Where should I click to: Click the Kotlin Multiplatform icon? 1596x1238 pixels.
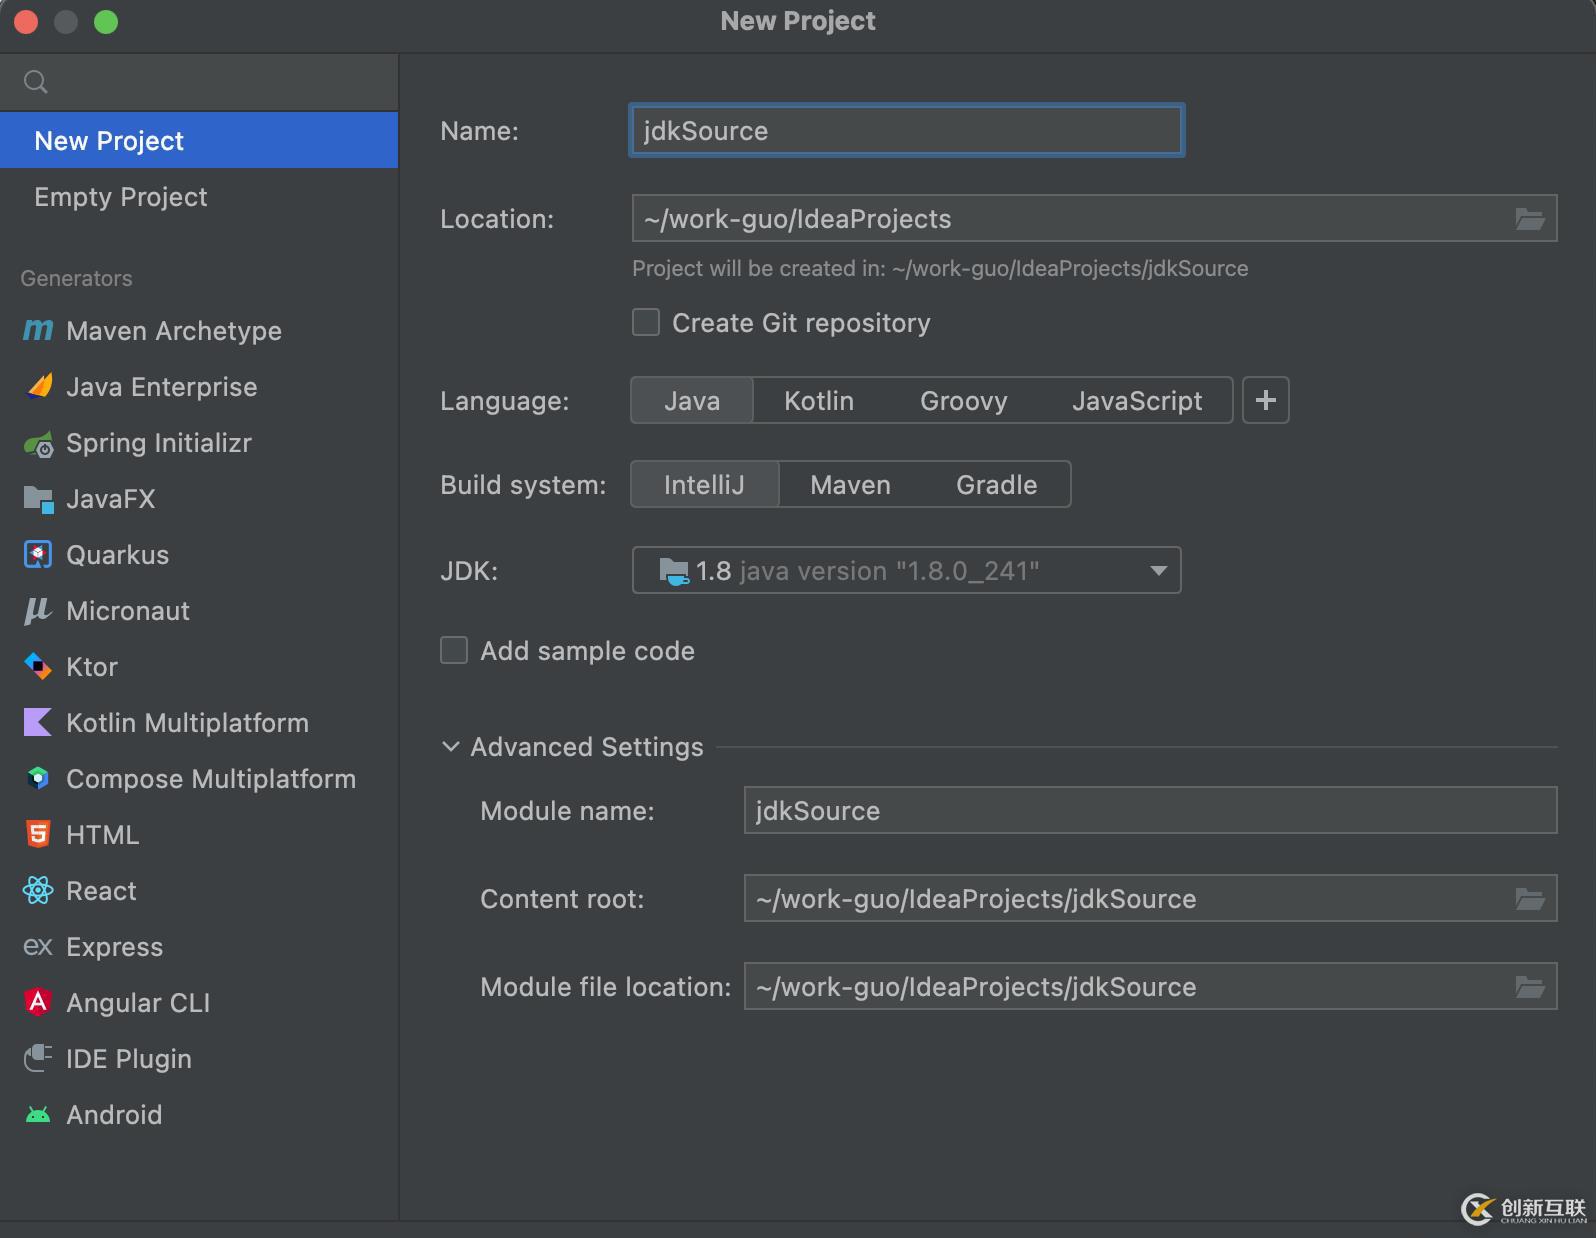click(38, 723)
